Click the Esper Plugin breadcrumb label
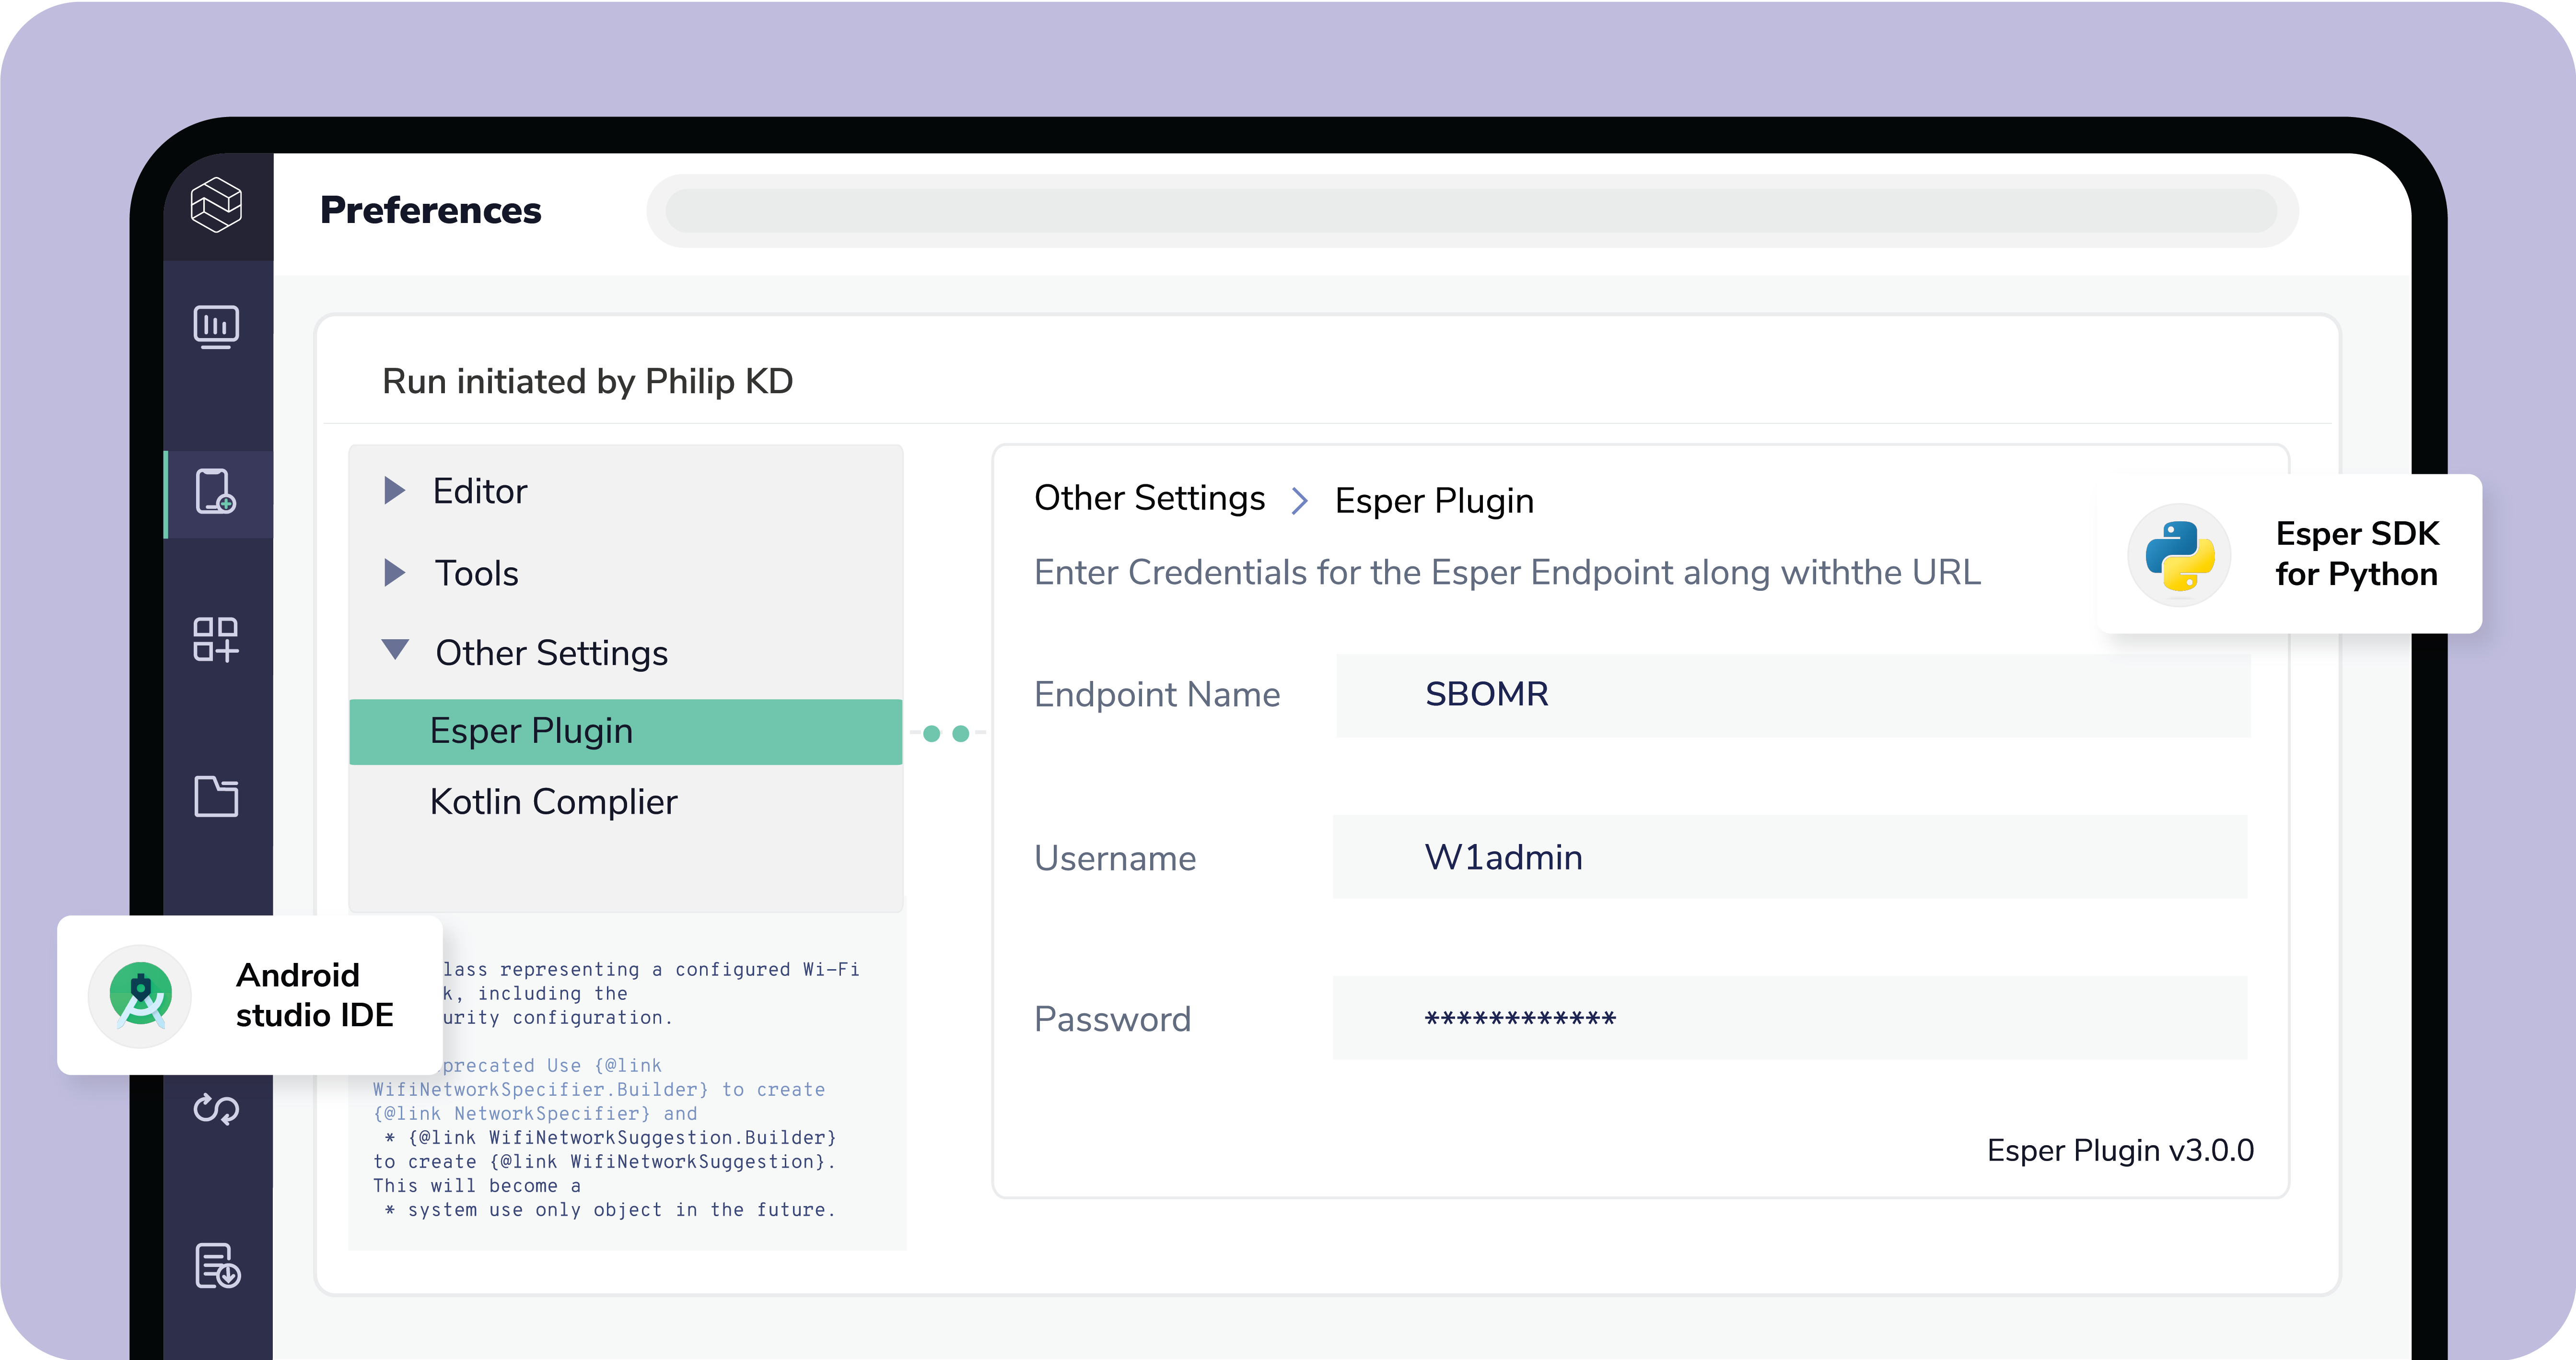The height and width of the screenshot is (1360, 2576). coord(1434,500)
